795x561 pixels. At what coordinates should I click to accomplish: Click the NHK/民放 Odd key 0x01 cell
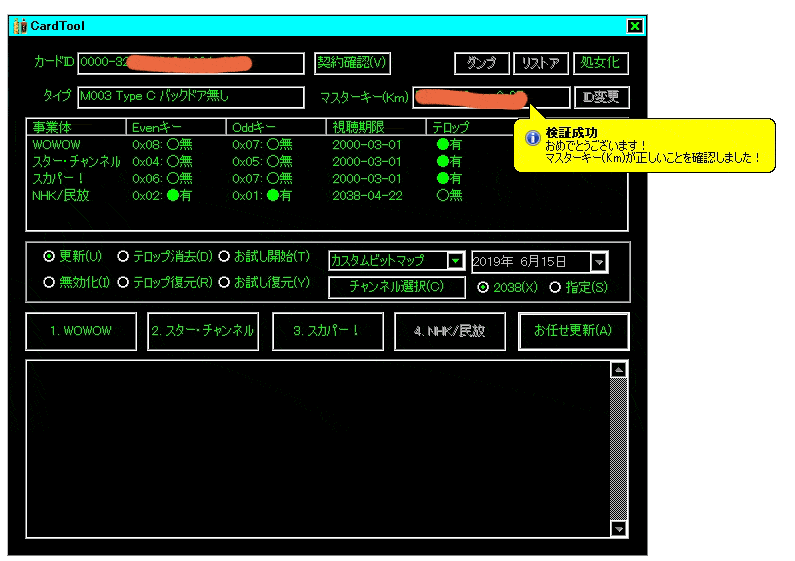(x=262, y=196)
